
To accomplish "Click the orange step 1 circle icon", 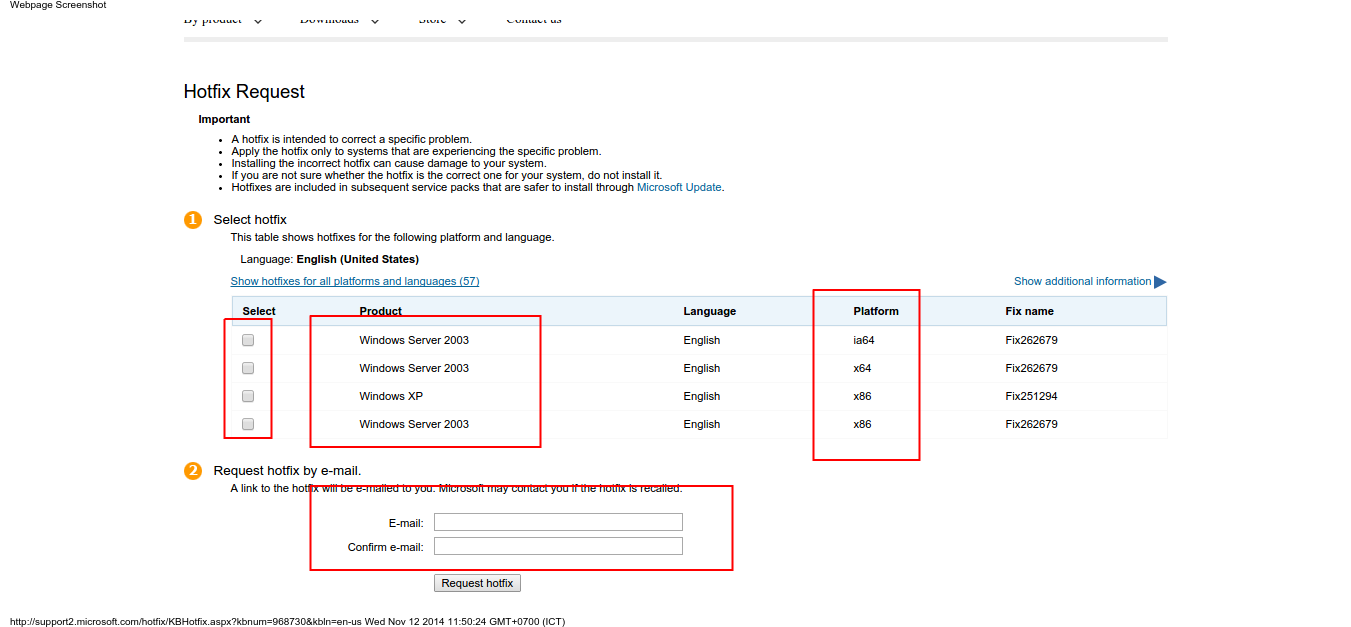I will [193, 220].
